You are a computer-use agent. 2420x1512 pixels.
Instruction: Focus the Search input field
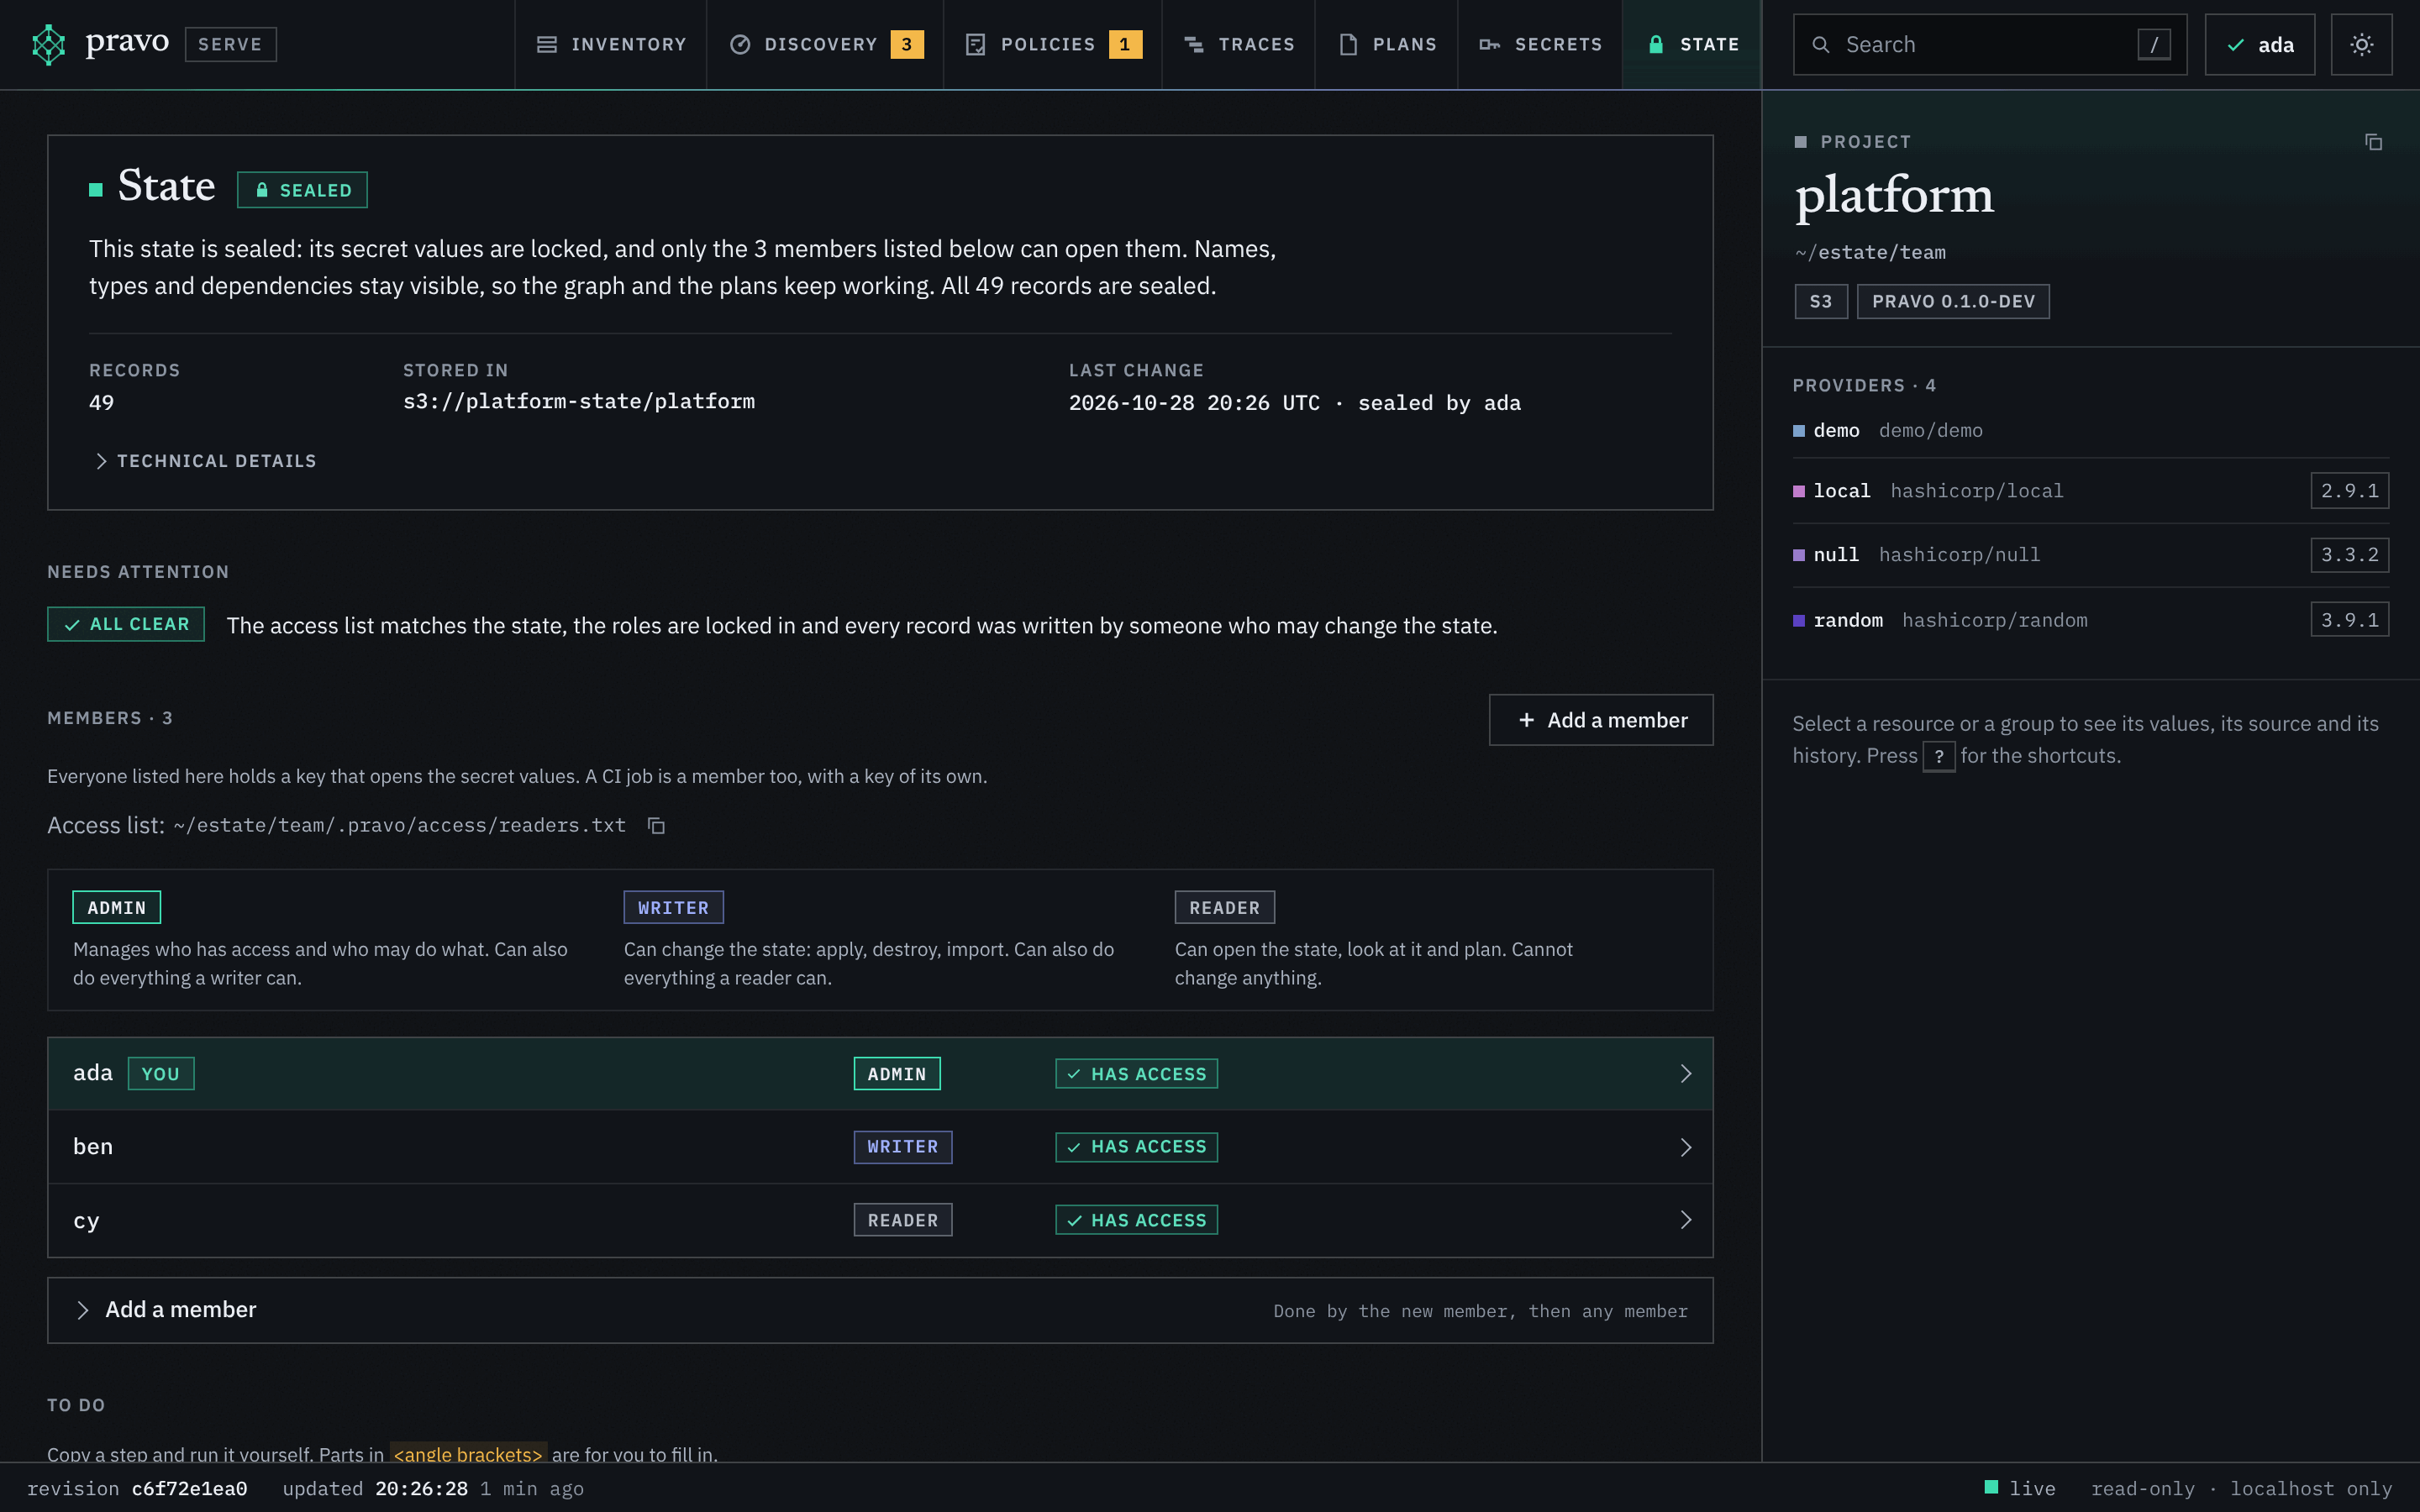pos(1989,44)
